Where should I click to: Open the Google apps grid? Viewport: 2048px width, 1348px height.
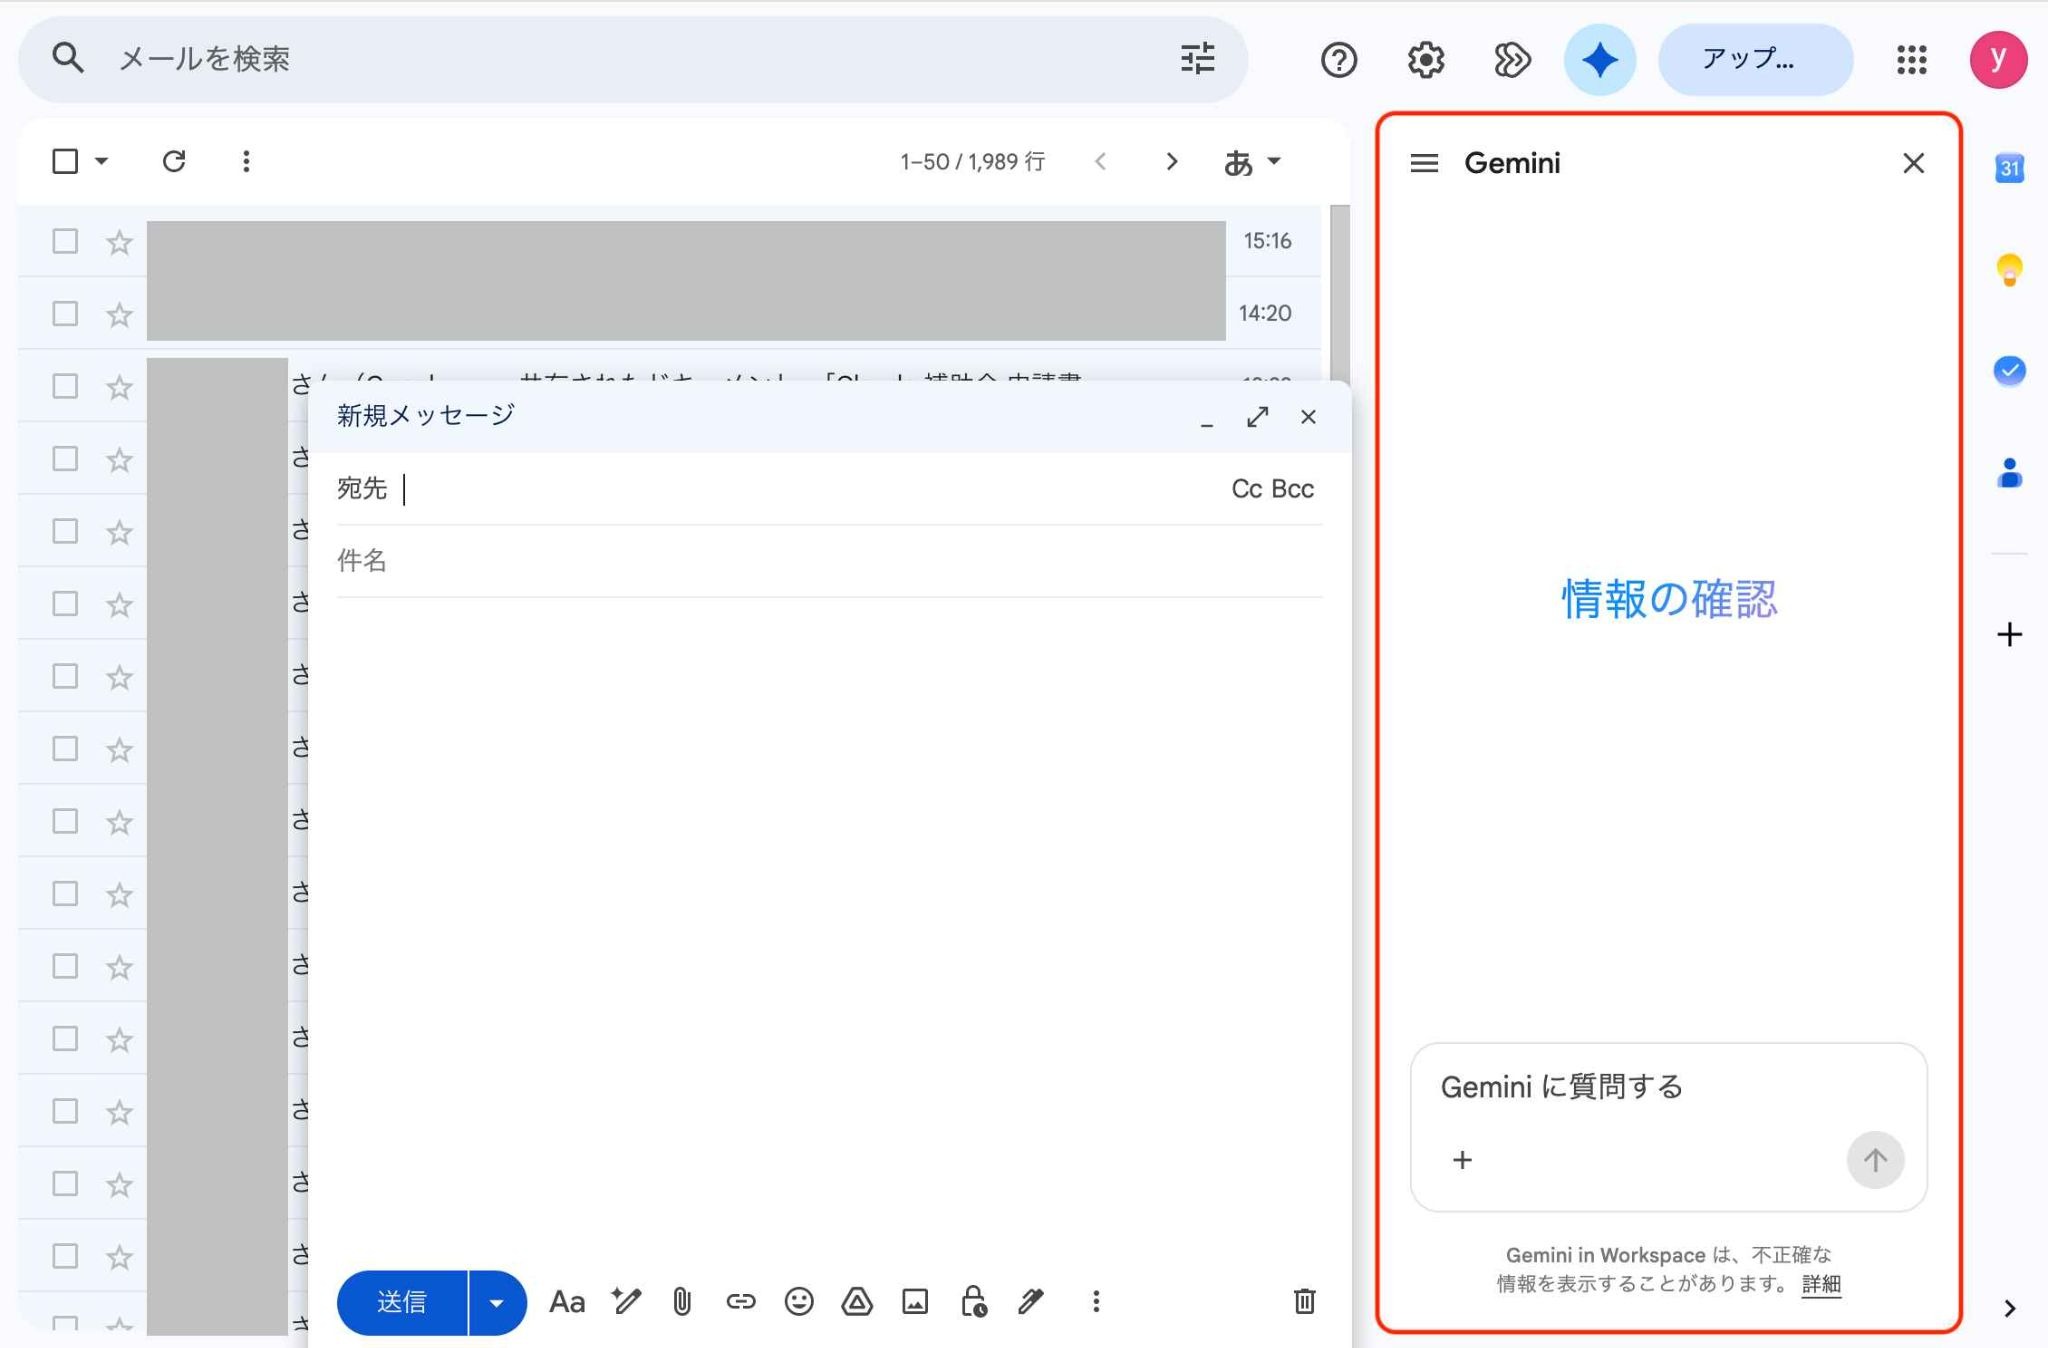tap(1911, 60)
